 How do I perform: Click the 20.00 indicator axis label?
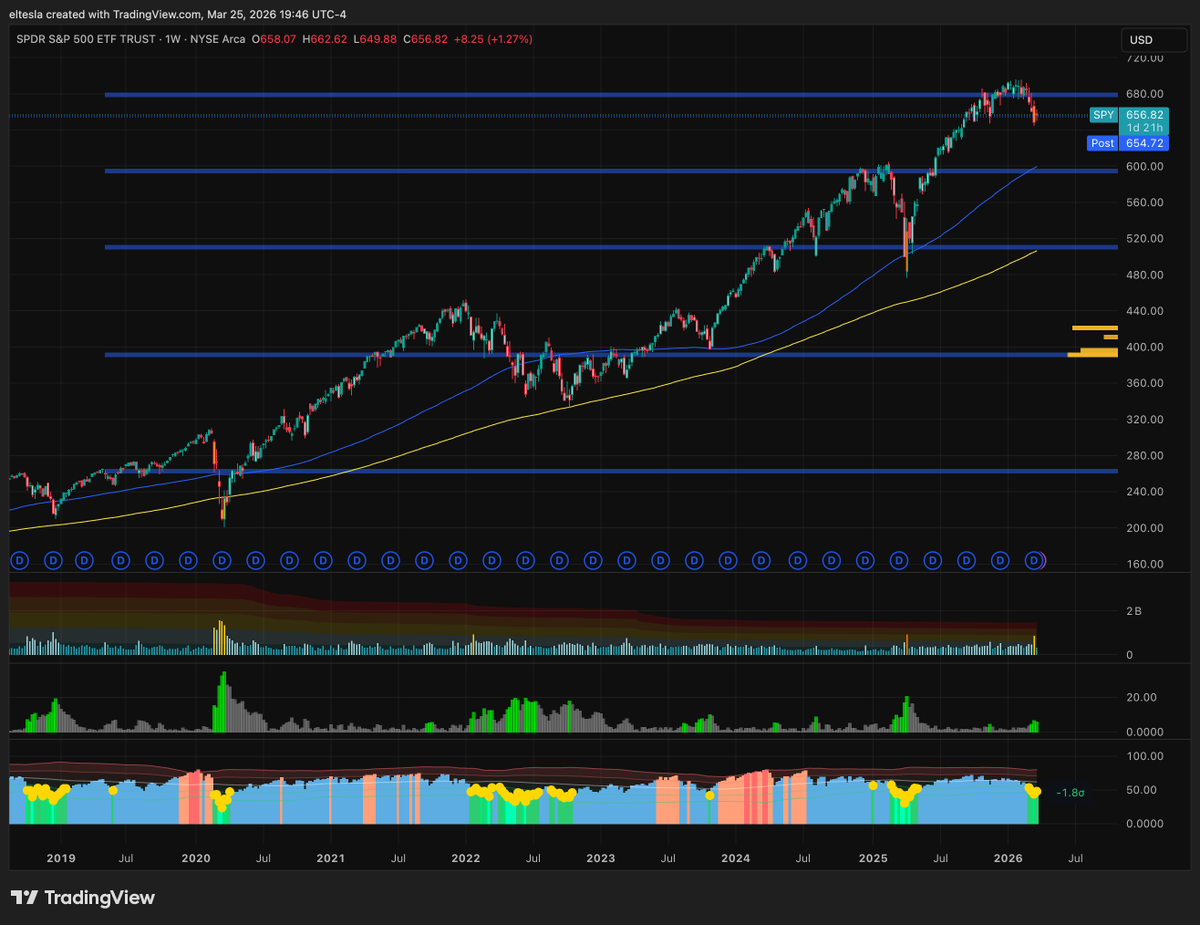(x=1141, y=698)
